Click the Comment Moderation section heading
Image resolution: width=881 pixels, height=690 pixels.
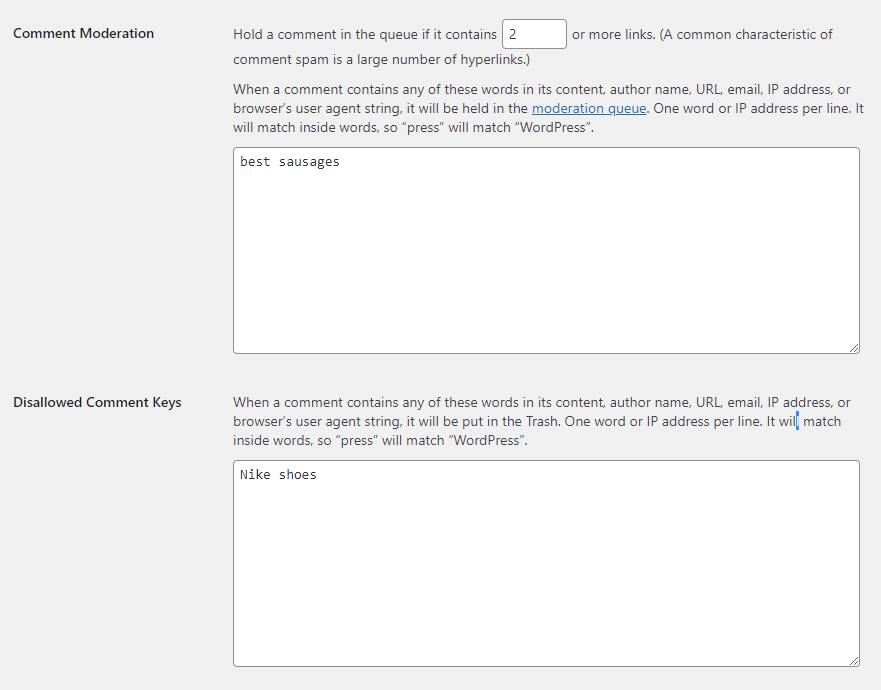coord(84,33)
